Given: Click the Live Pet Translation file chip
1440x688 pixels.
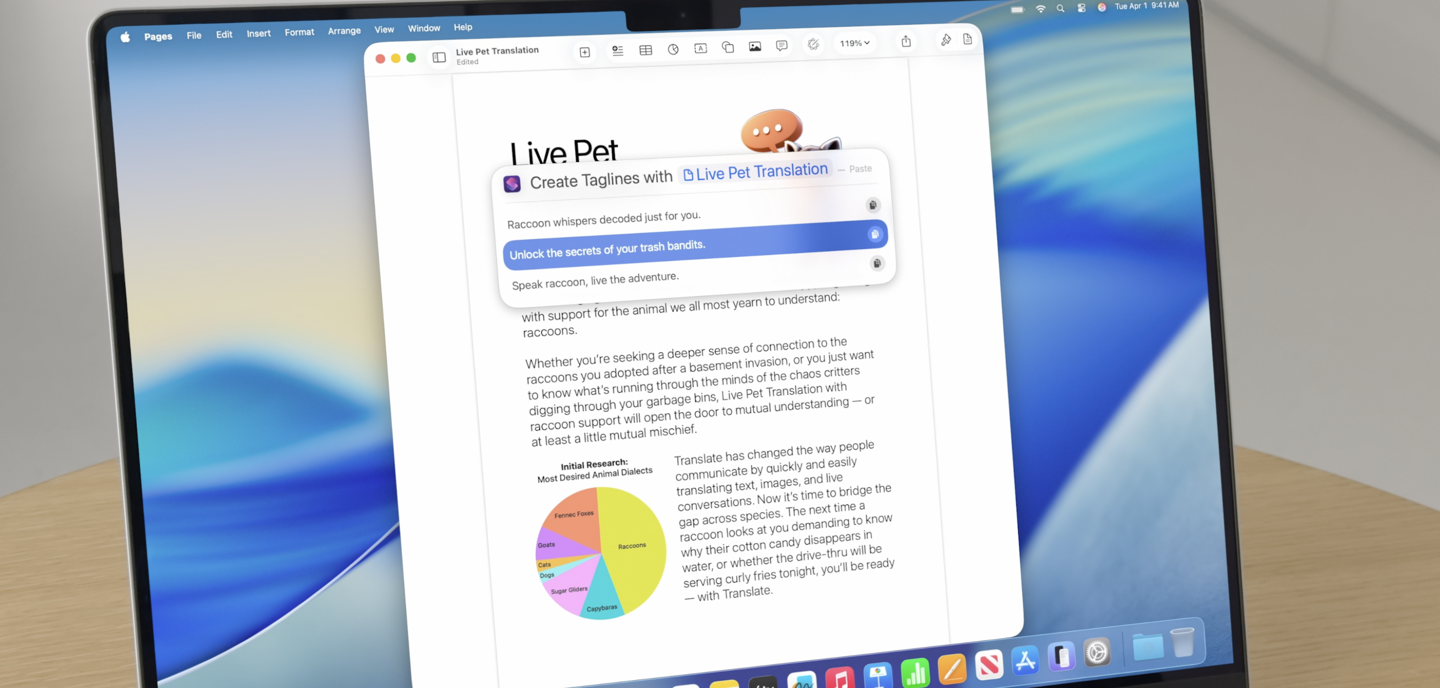Looking at the screenshot, I should 756,171.
